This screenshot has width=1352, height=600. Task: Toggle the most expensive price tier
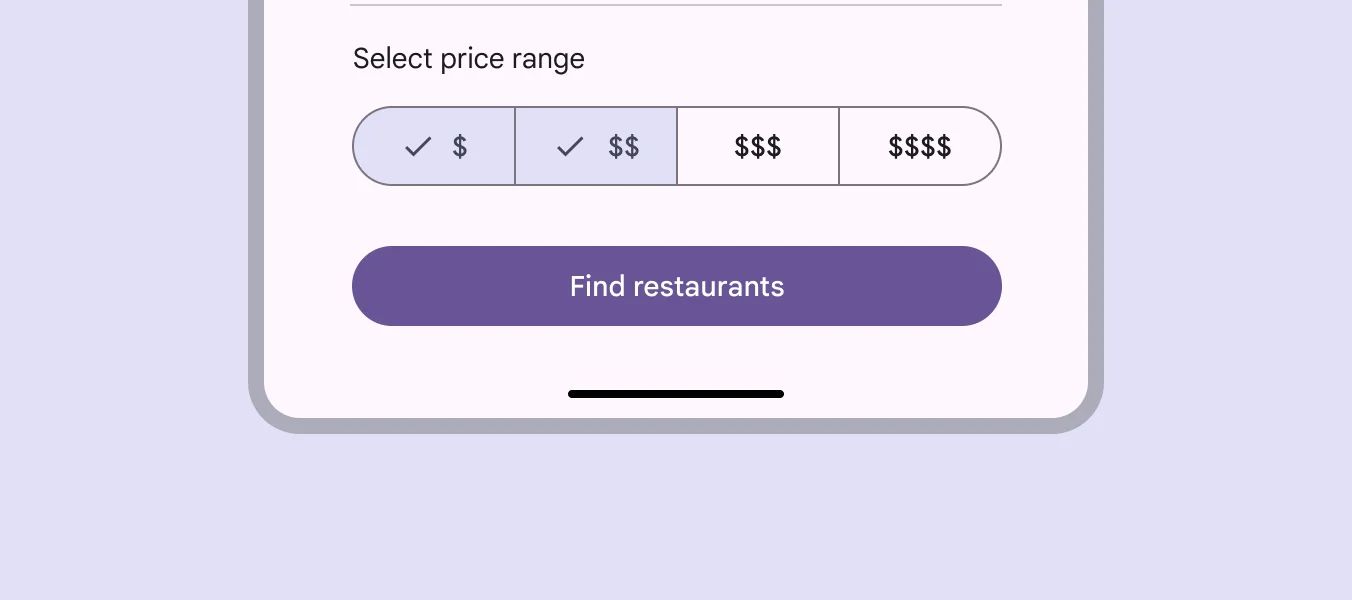click(x=919, y=146)
